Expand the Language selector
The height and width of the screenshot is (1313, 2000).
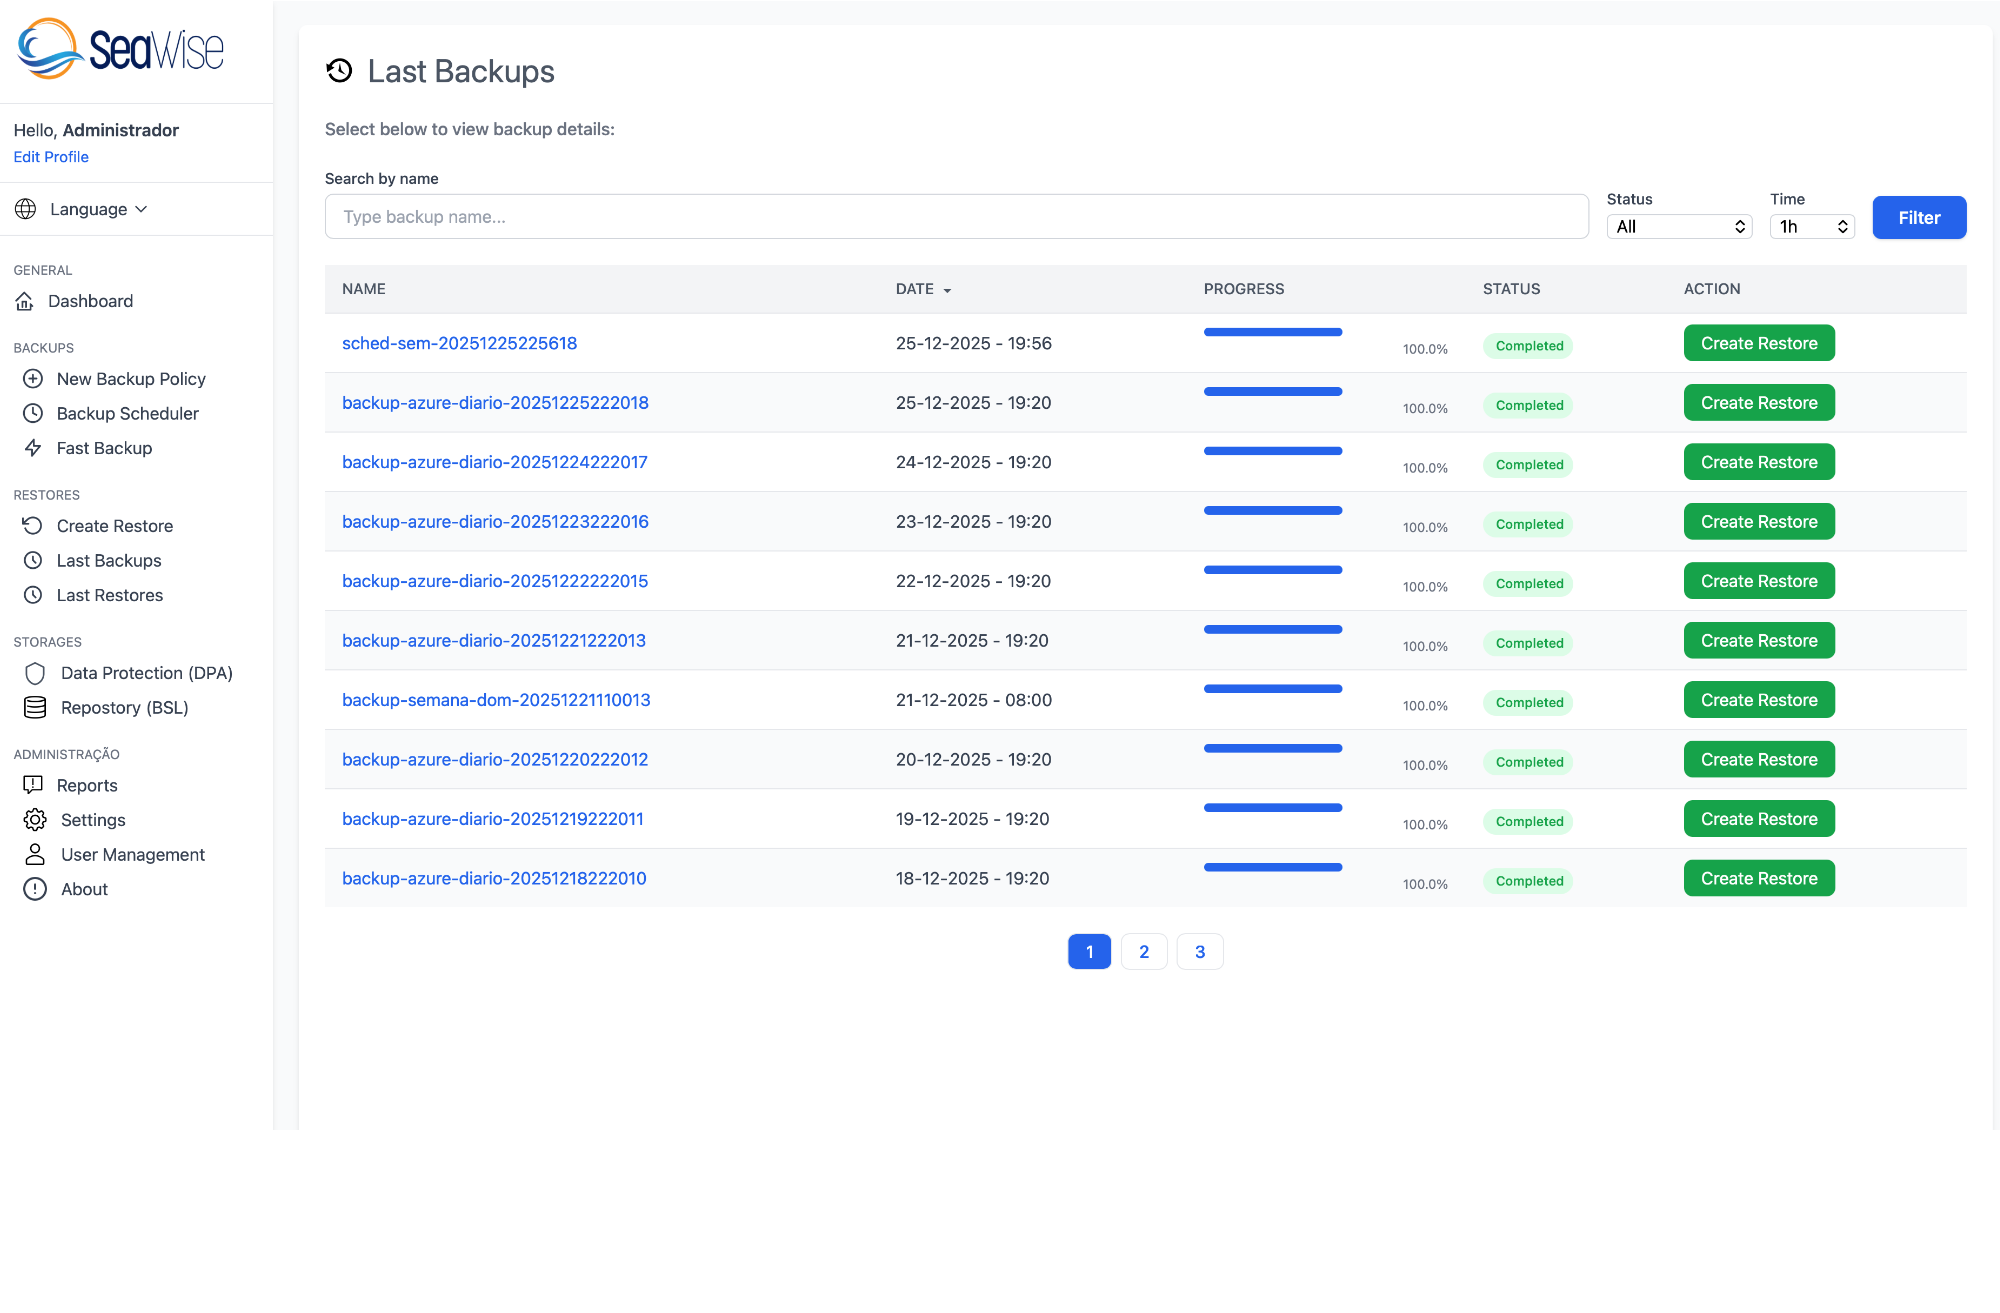coord(98,209)
